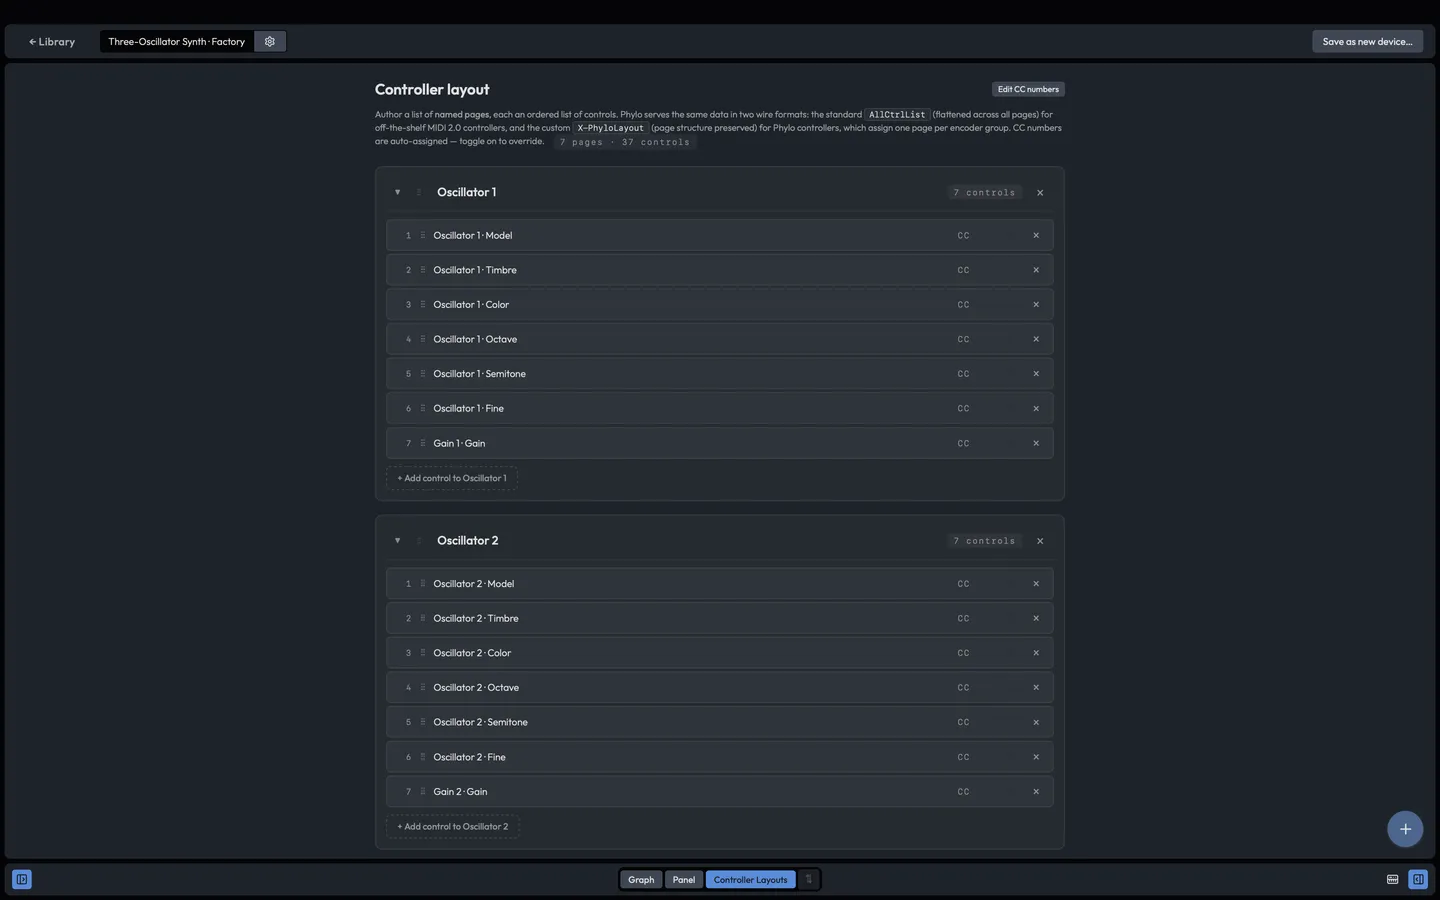
Task: Click CC field of Oscillator 2 · Semitone
Action: tap(964, 722)
